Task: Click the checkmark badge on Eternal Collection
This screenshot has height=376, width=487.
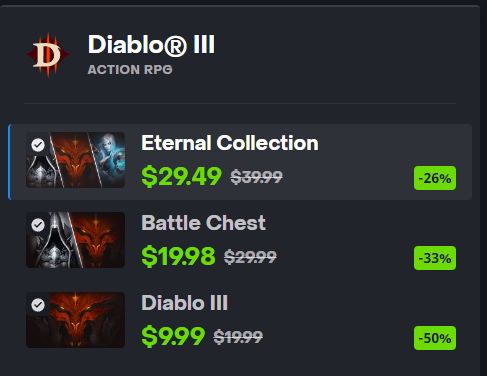Action: [38, 145]
